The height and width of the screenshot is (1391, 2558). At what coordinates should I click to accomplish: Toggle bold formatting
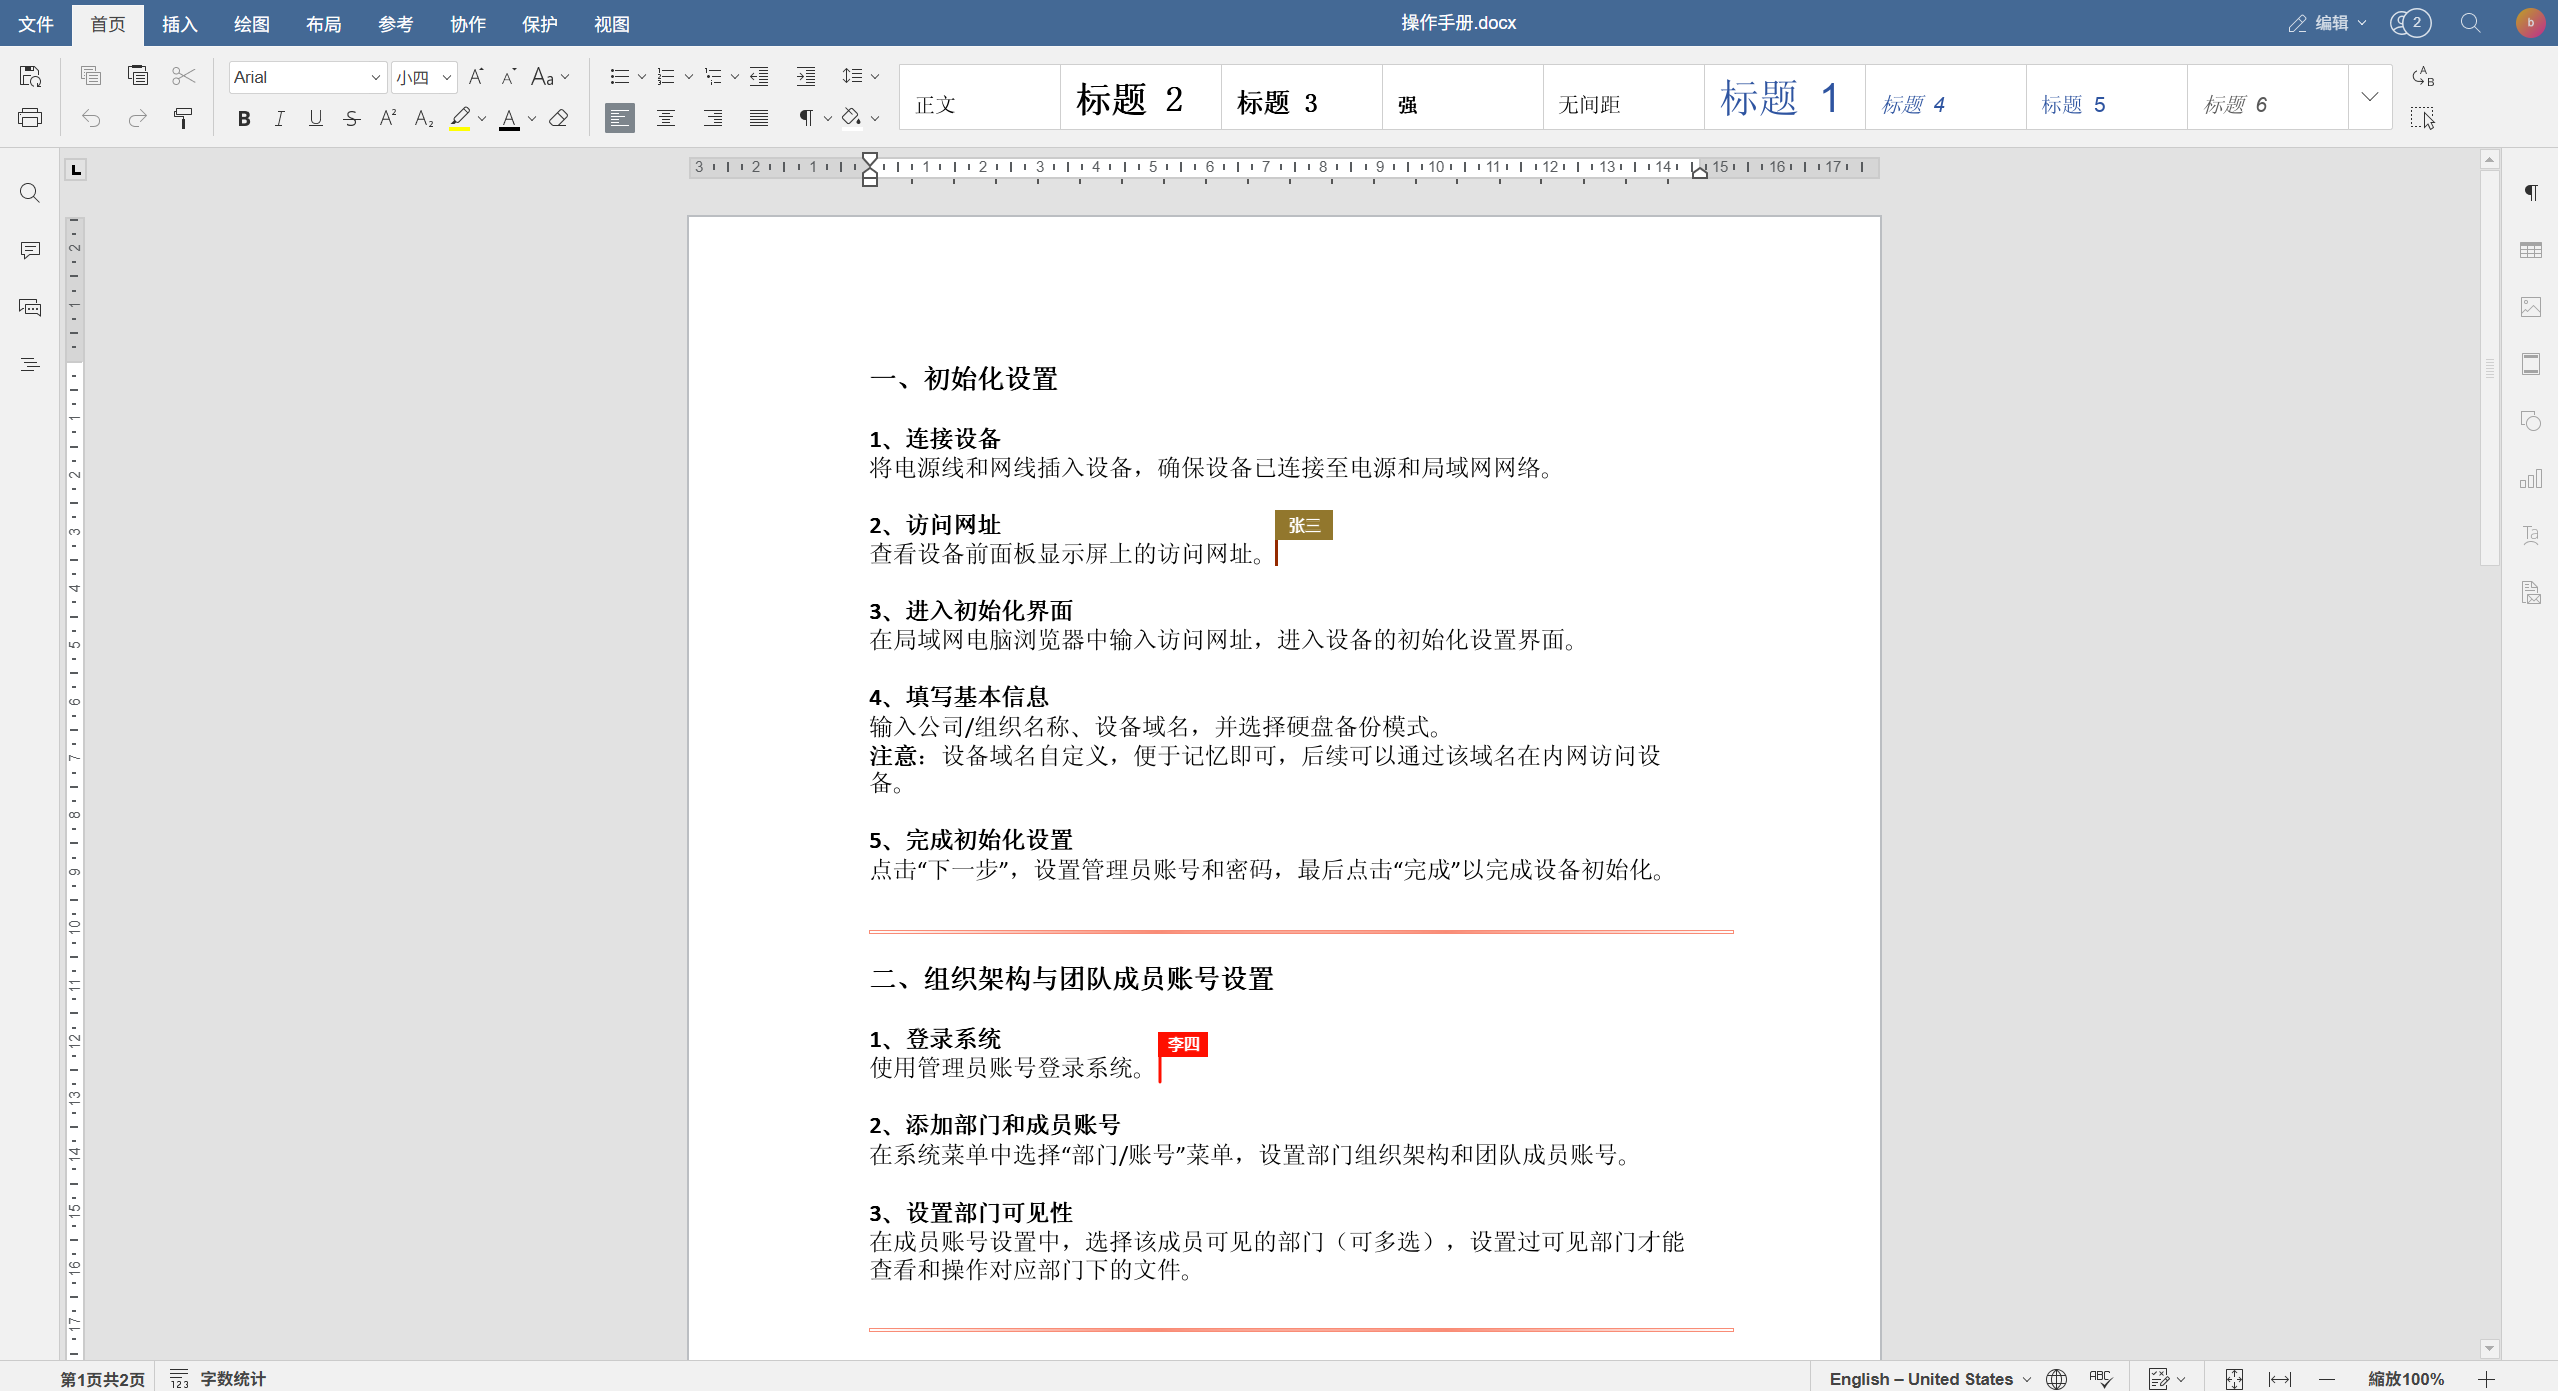(x=243, y=119)
